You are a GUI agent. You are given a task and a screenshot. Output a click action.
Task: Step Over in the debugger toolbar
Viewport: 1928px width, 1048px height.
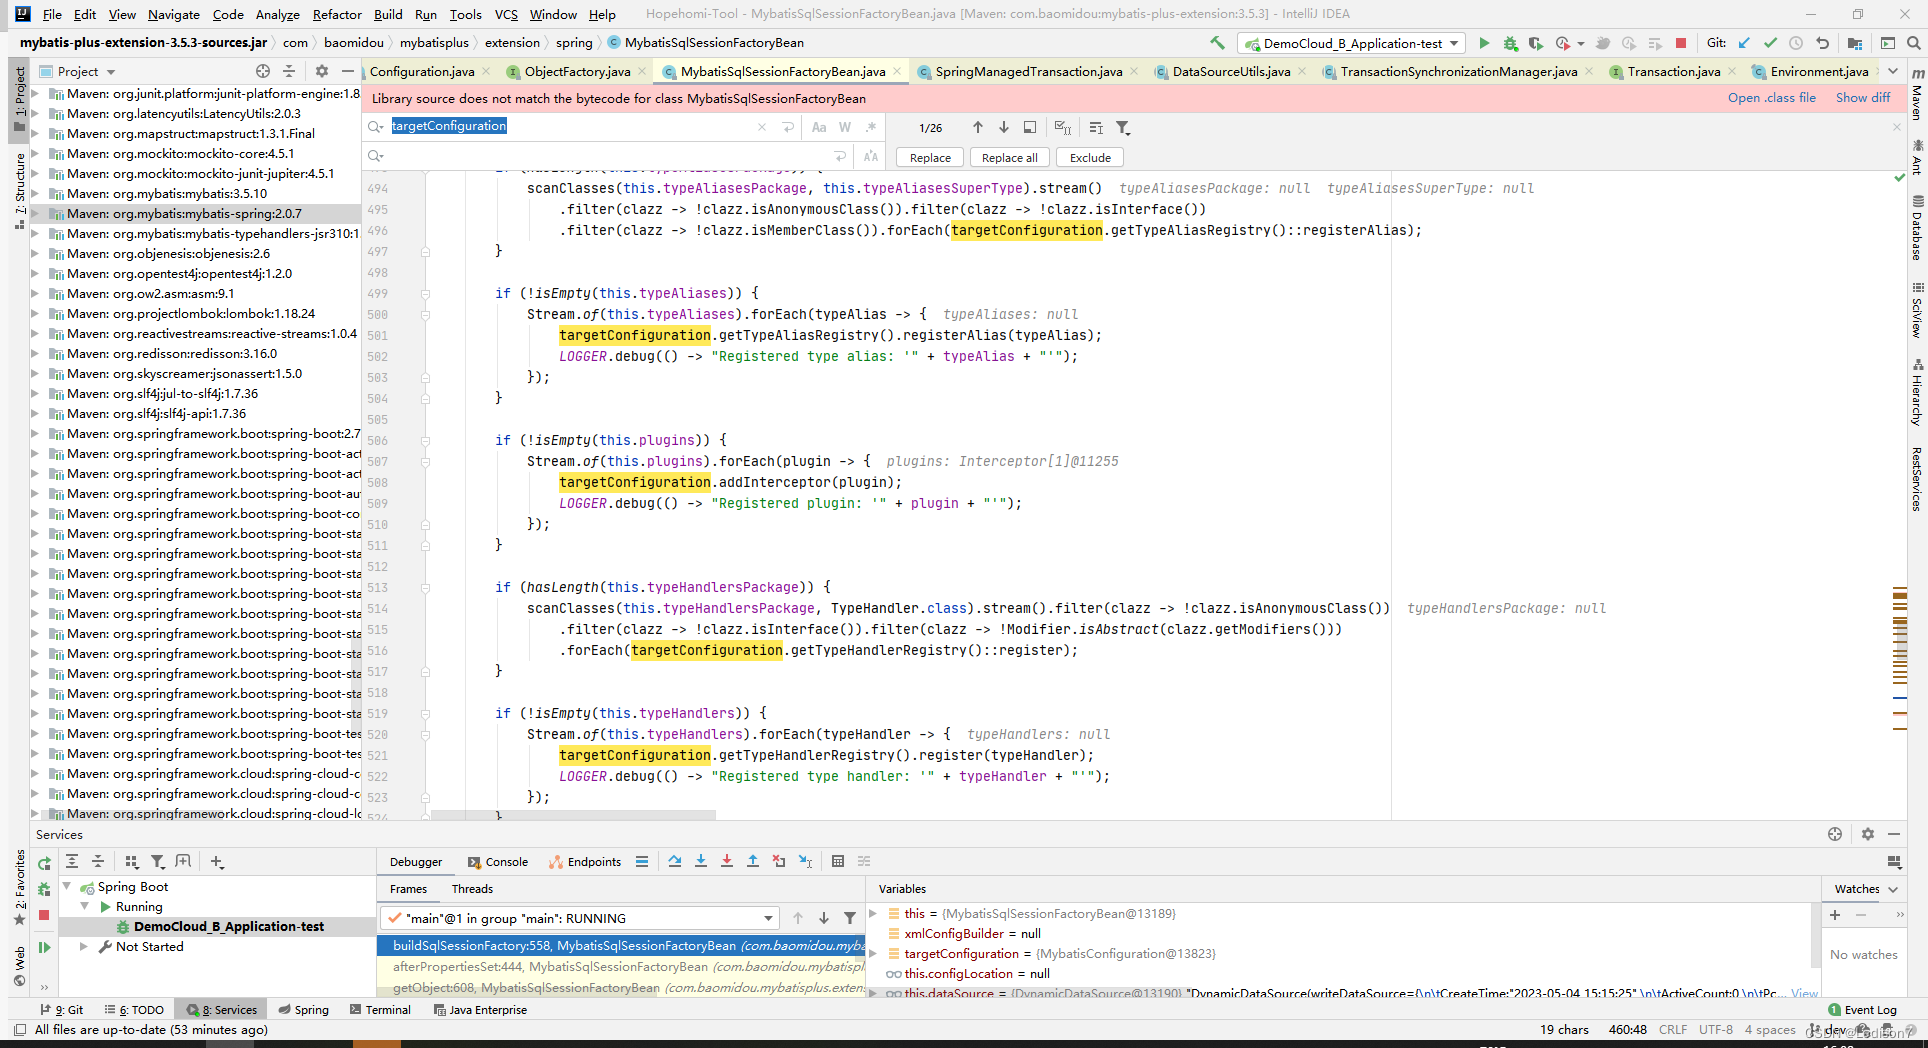coord(675,861)
